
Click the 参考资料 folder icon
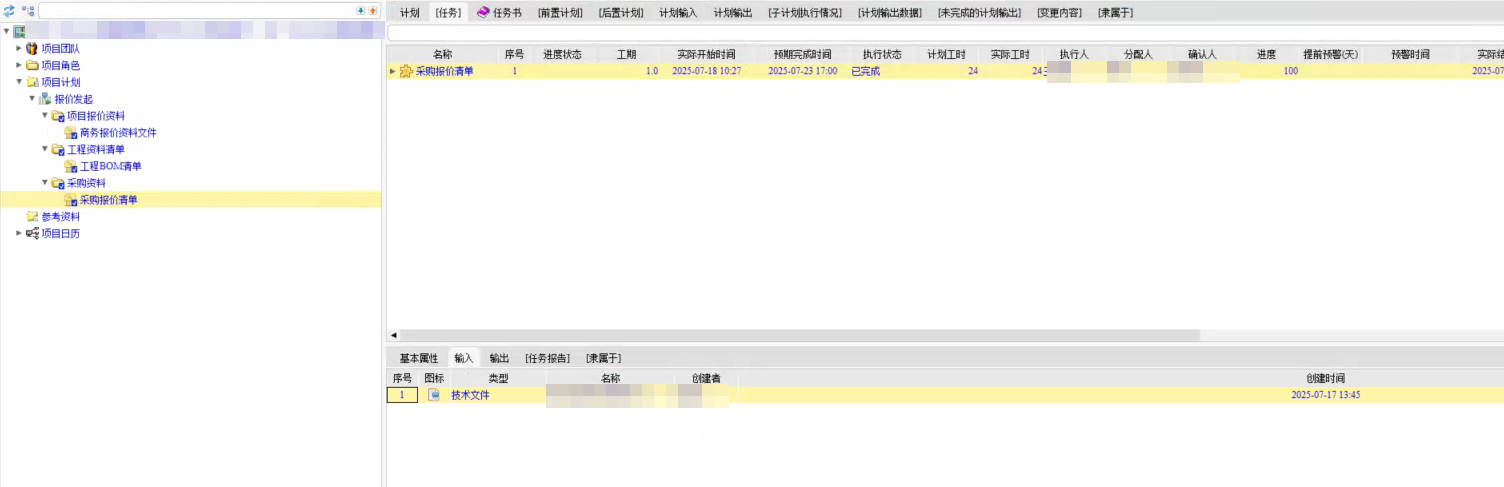(32, 217)
